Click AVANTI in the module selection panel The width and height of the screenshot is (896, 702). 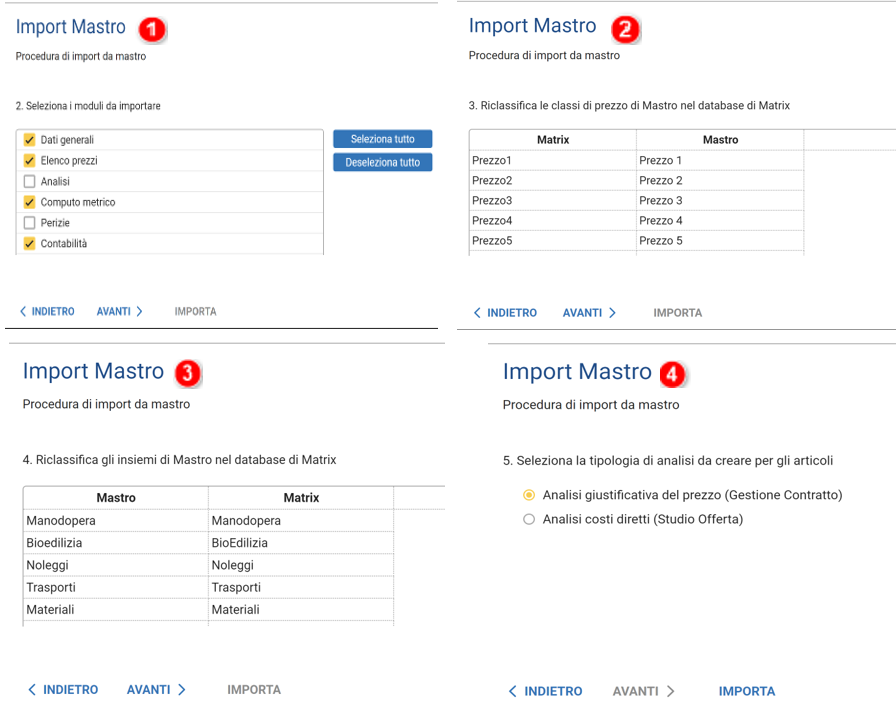coord(119,312)
